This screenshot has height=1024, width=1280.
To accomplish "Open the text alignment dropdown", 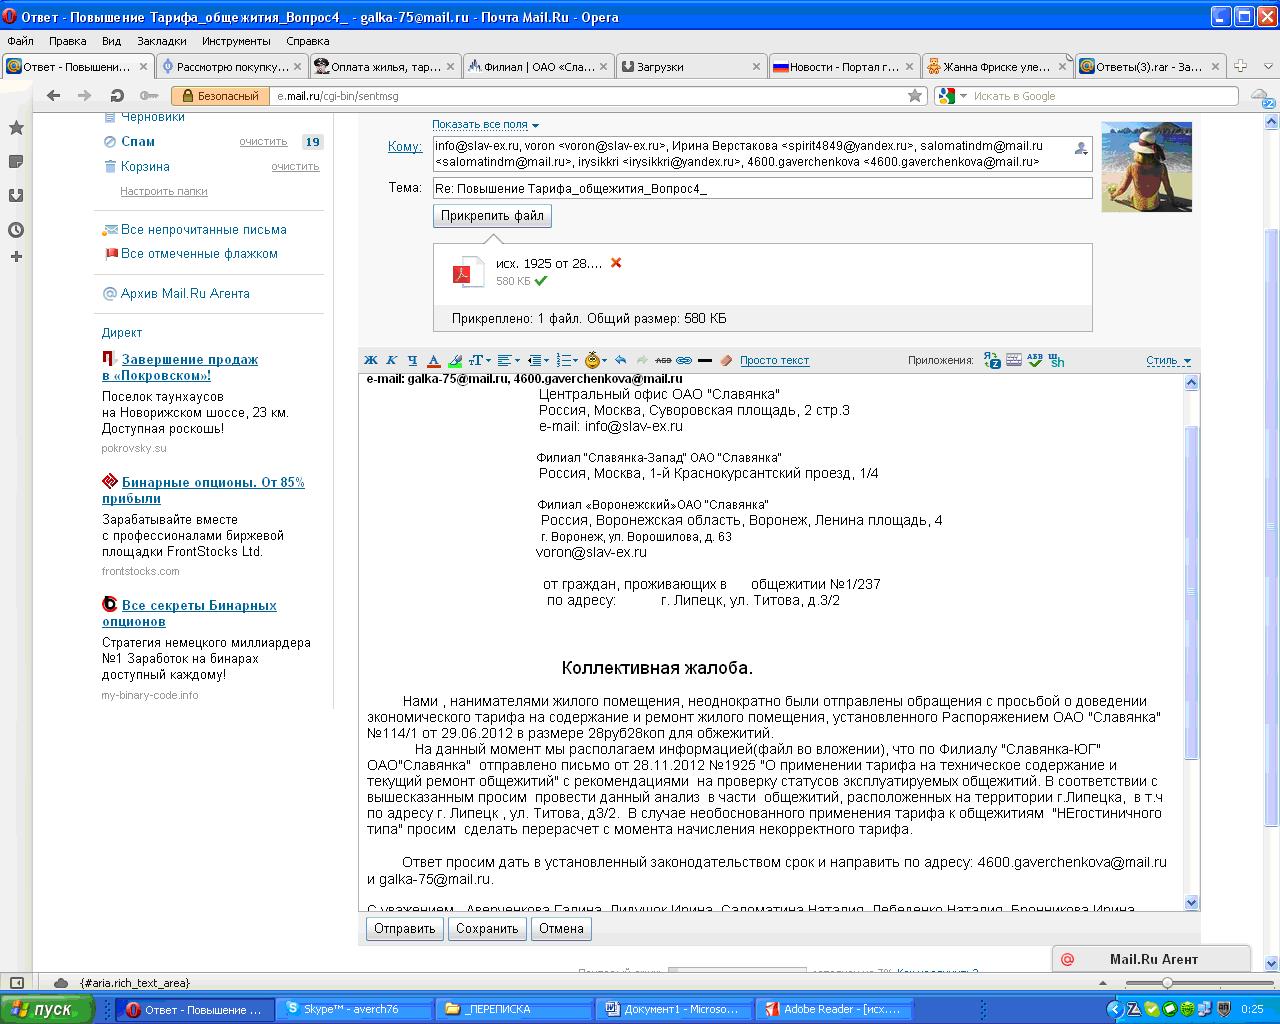I will click(507, 360).
